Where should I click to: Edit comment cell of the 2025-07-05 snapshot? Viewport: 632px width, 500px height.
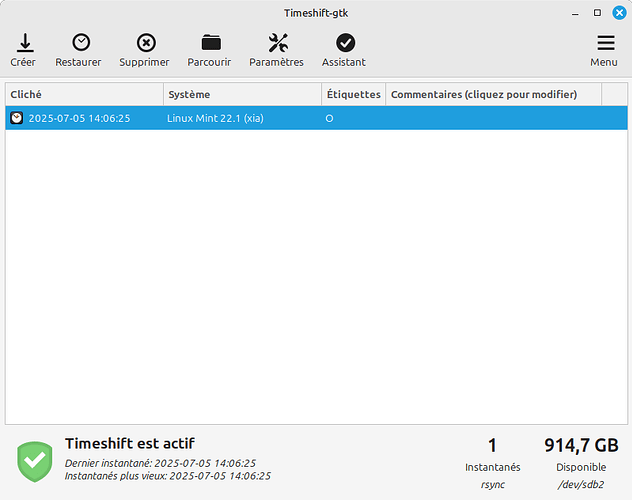pyautogui.click(x=493, y=118)
